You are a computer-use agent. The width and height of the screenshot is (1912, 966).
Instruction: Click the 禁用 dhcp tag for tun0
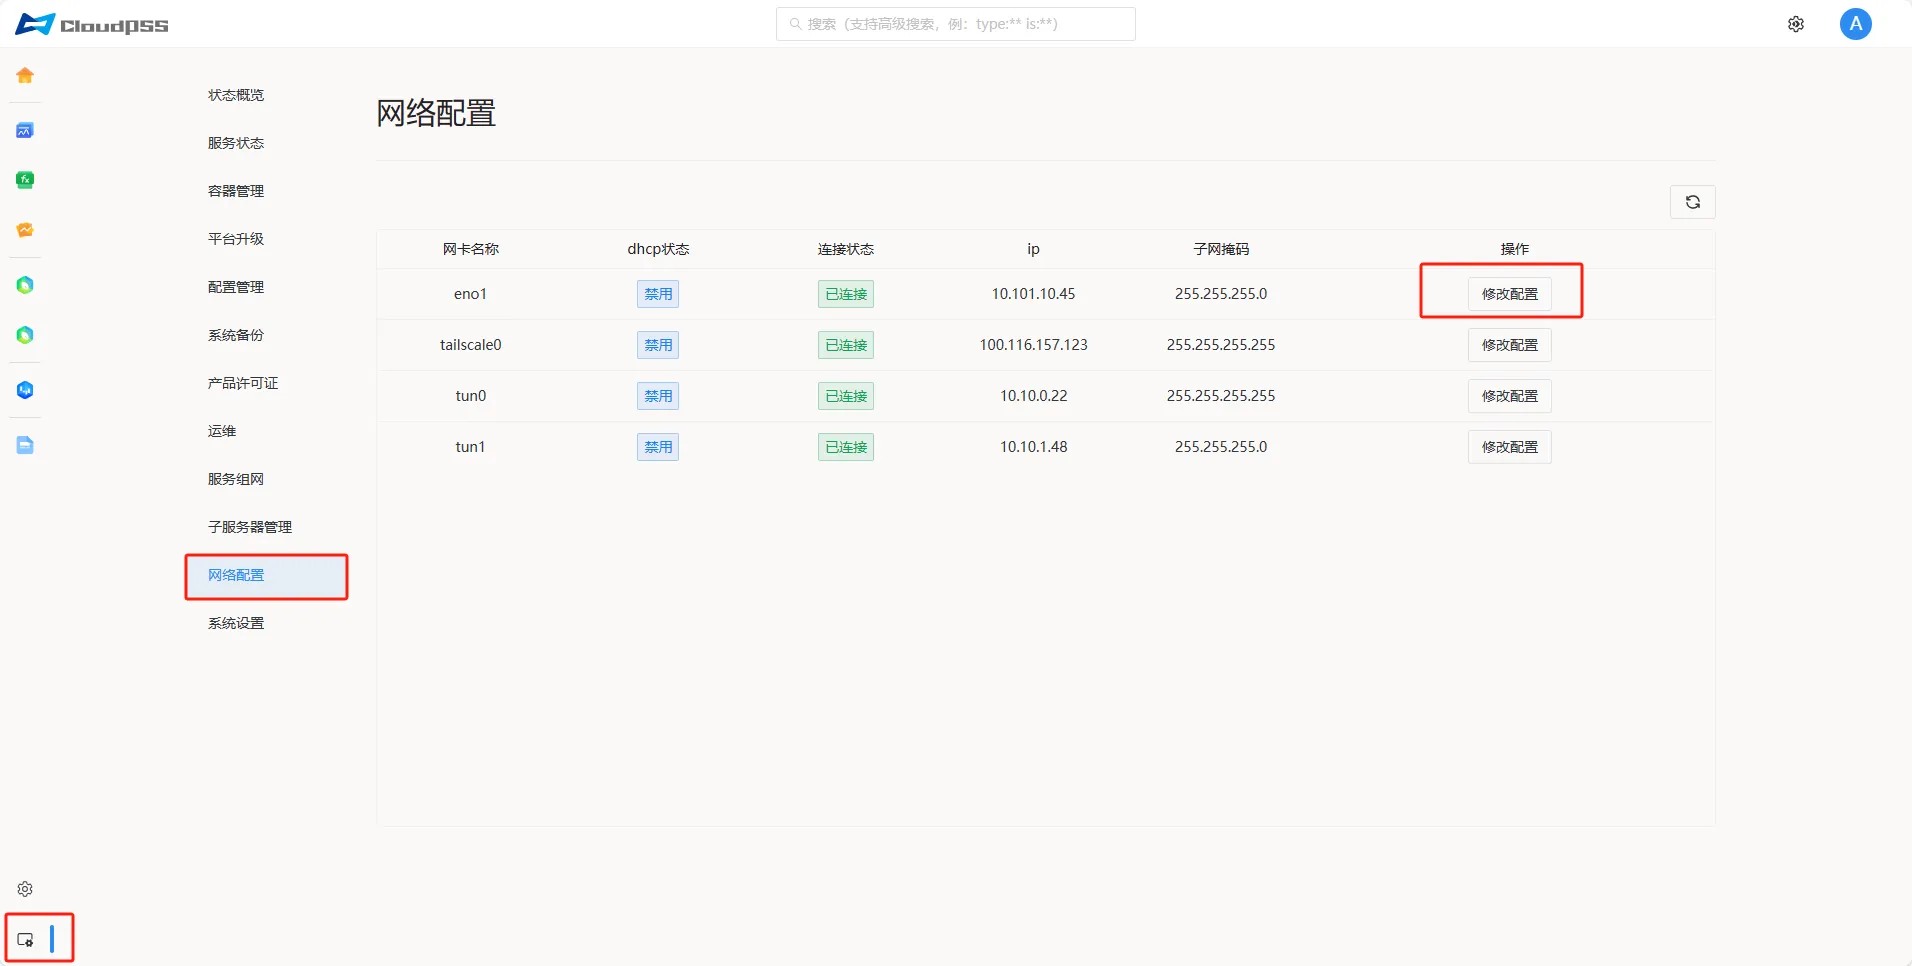[658, 396]
